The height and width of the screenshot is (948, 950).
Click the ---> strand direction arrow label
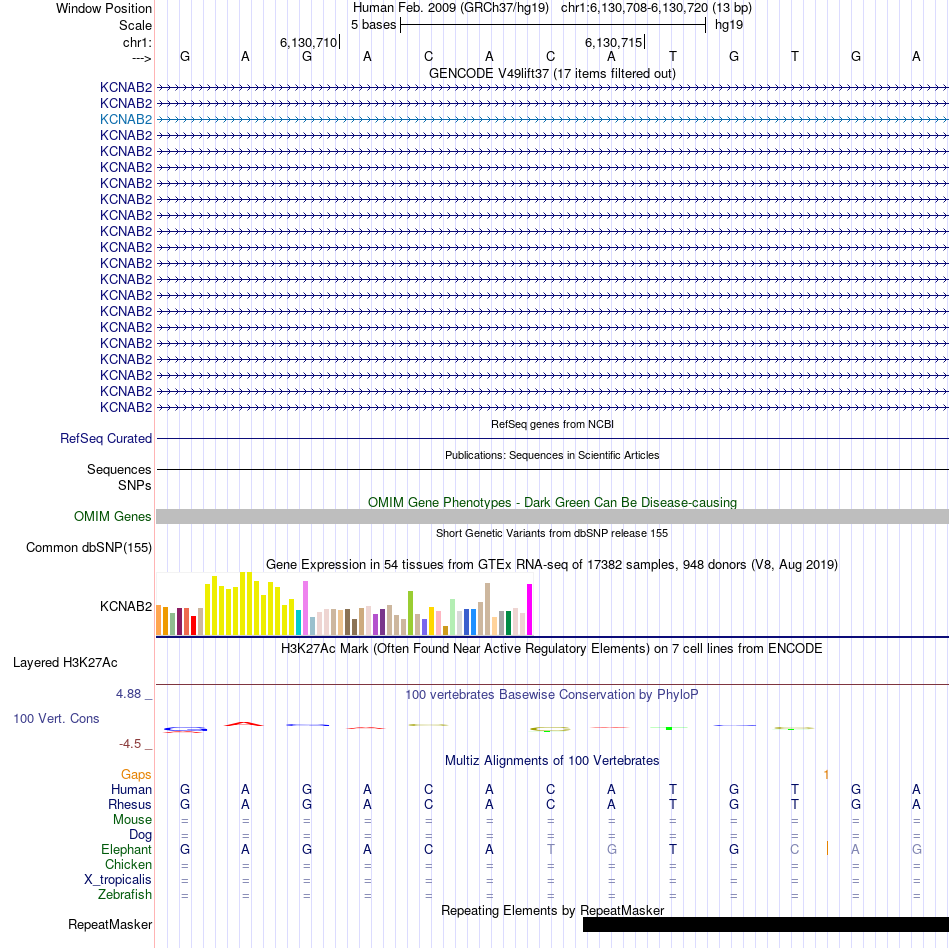click(x=141, y=58)
